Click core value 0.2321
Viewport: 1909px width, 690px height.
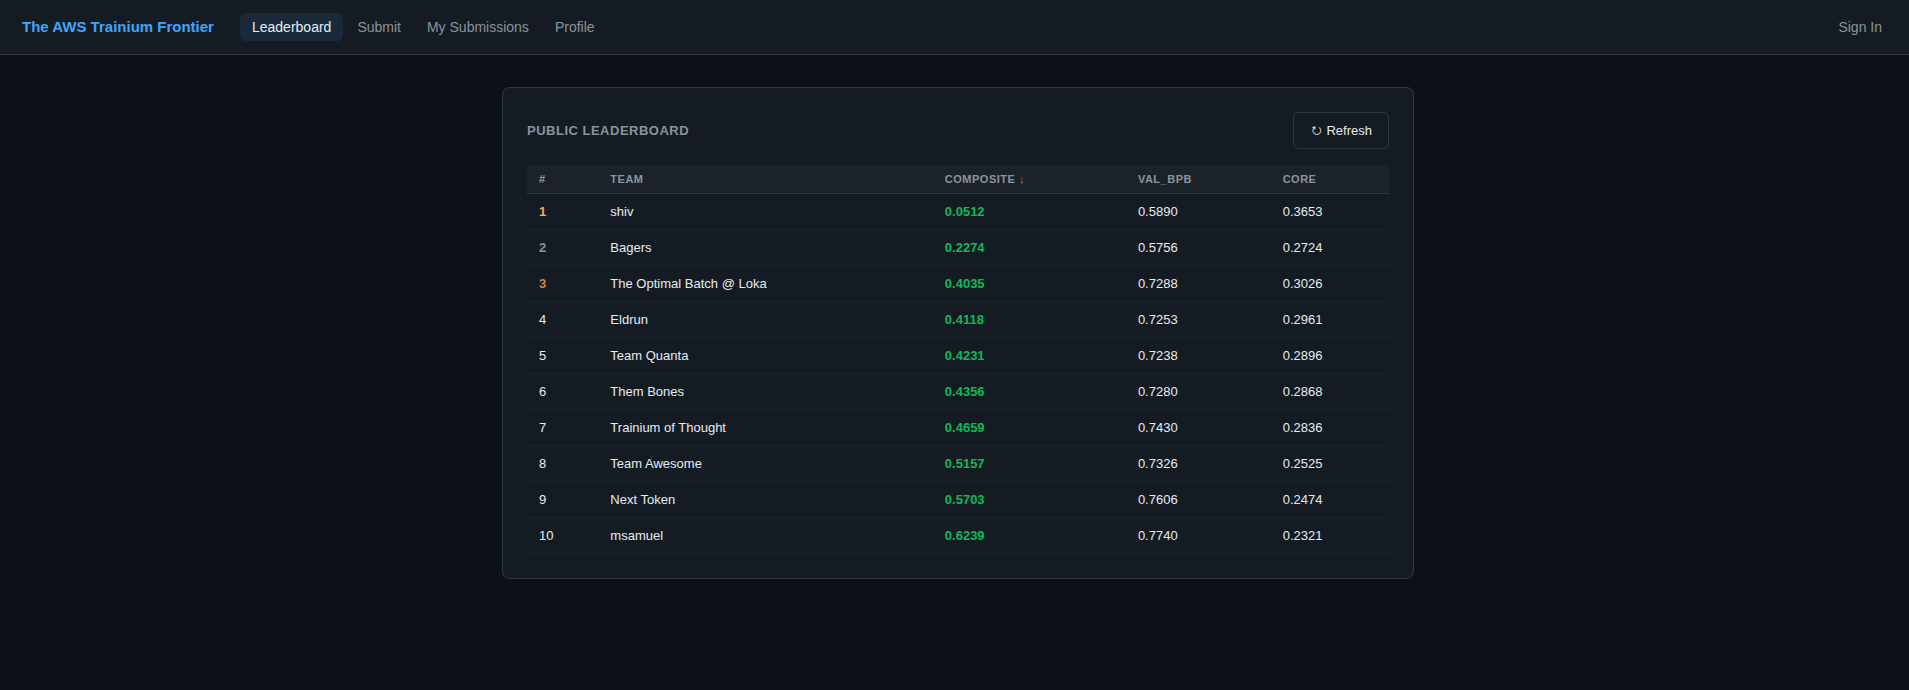1303,536
